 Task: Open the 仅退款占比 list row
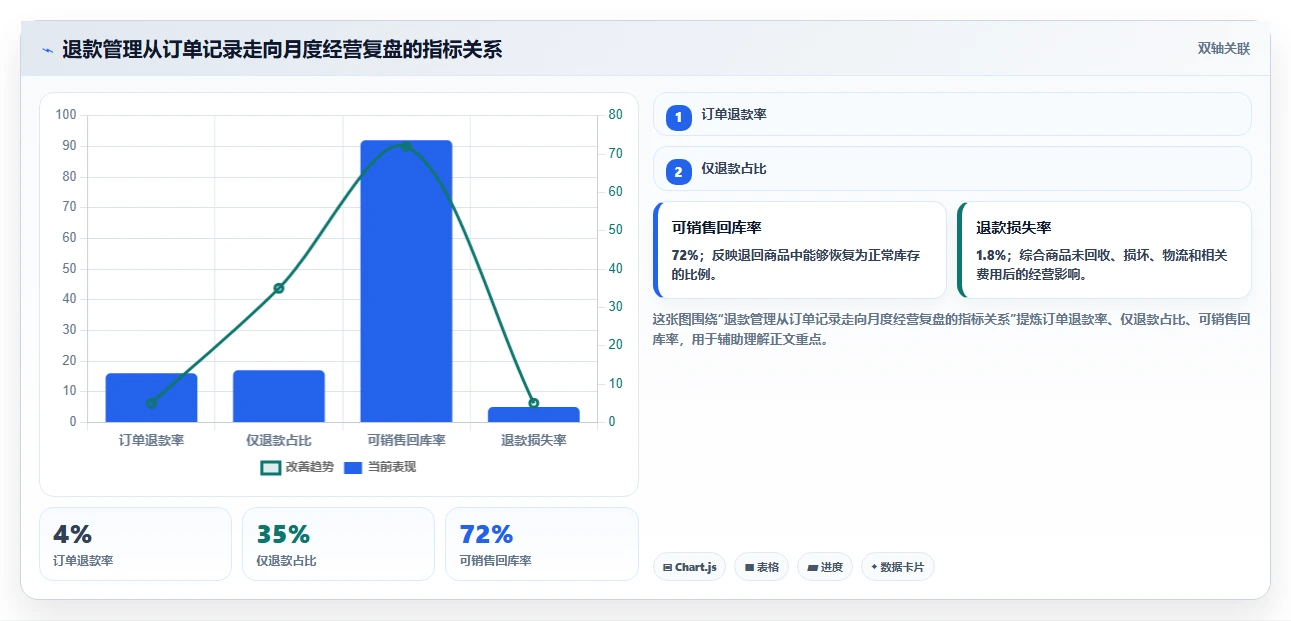952,168
